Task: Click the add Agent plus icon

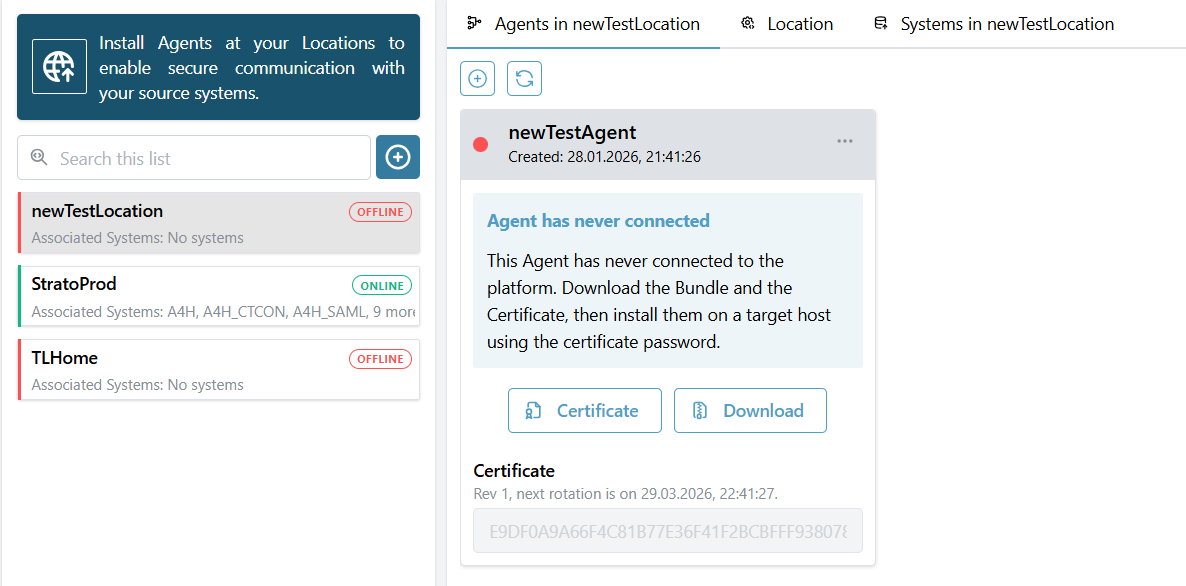Action: [477, 78]
